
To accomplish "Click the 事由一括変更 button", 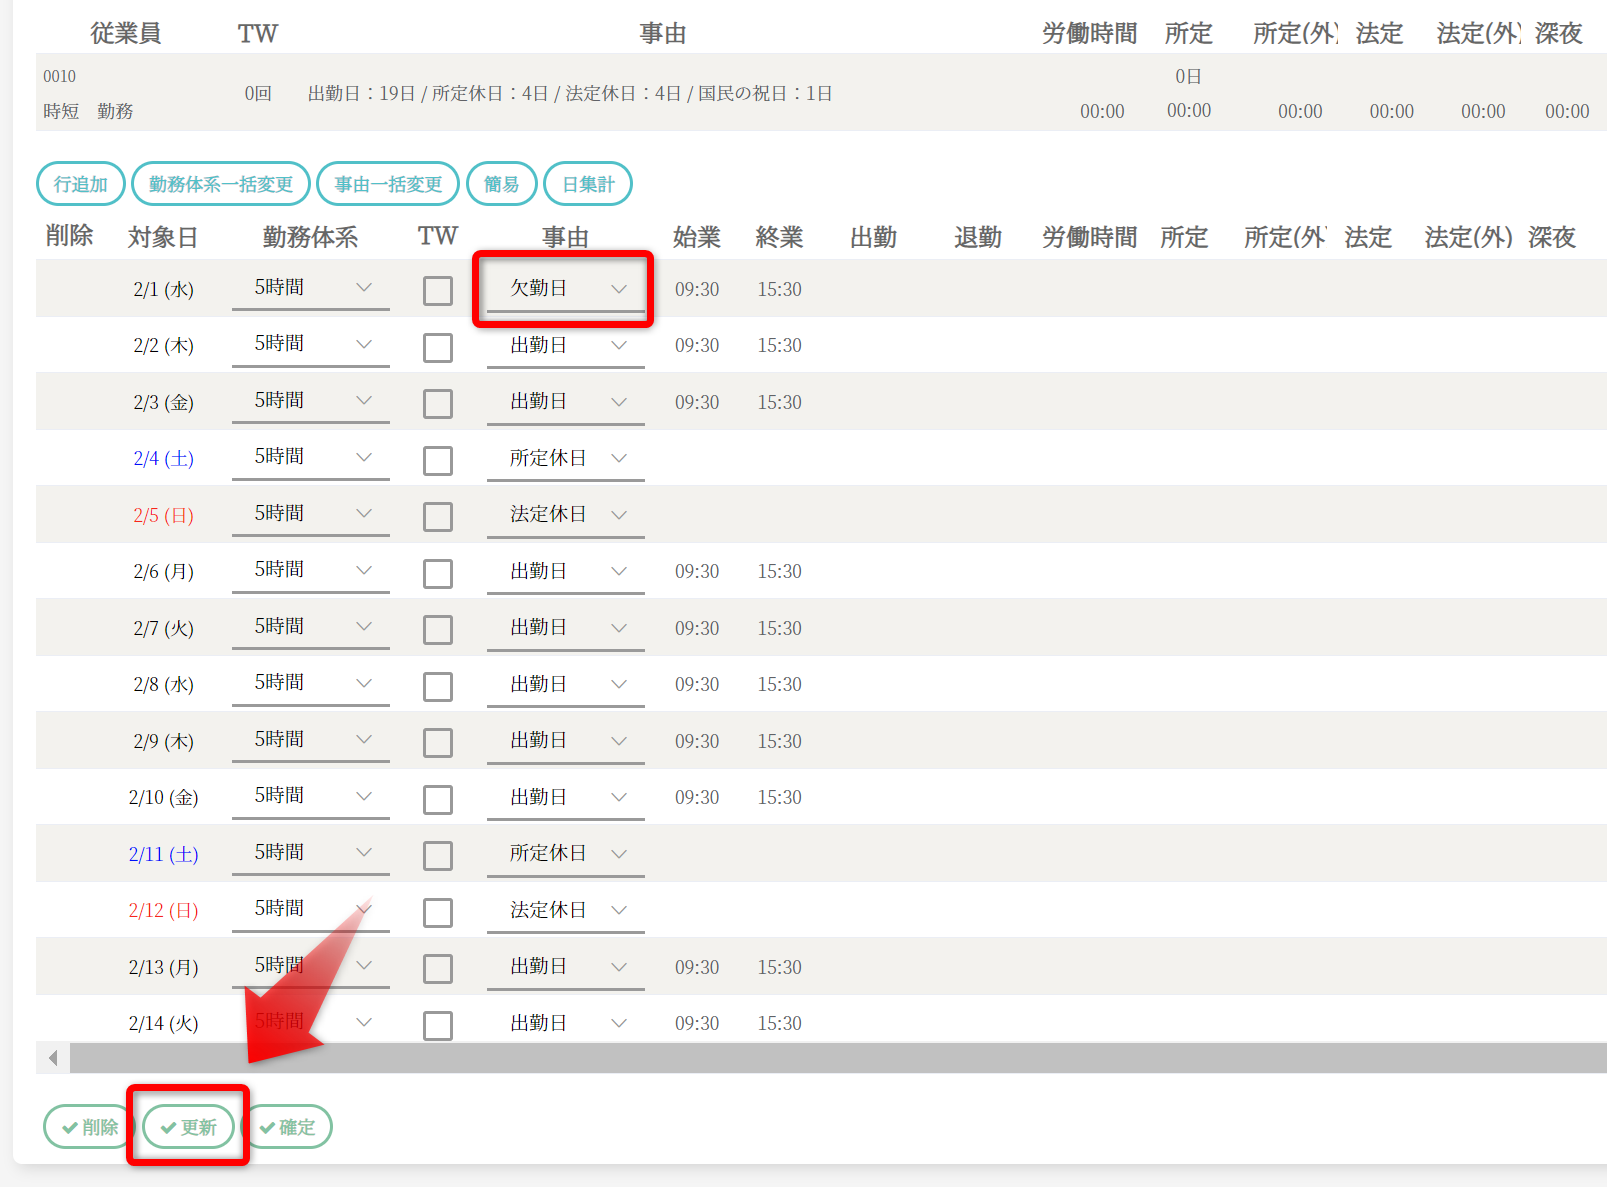I will [x=388, y=184].
